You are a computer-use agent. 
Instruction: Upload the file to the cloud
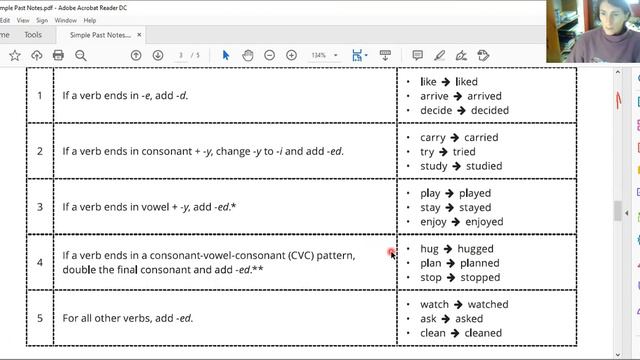coord(37,56)
